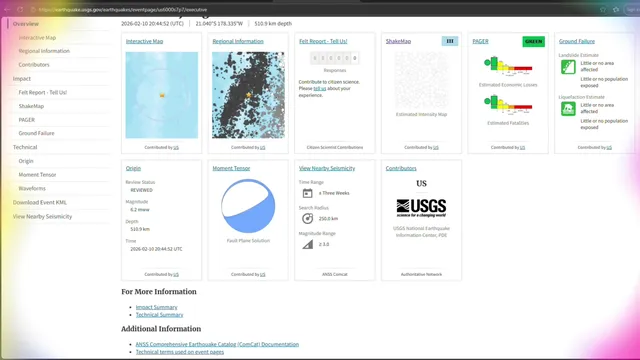Viewport: 640px width, 360px height.
Task: Select Ground Failure in the sidebar
Action: tap(36, 133)
